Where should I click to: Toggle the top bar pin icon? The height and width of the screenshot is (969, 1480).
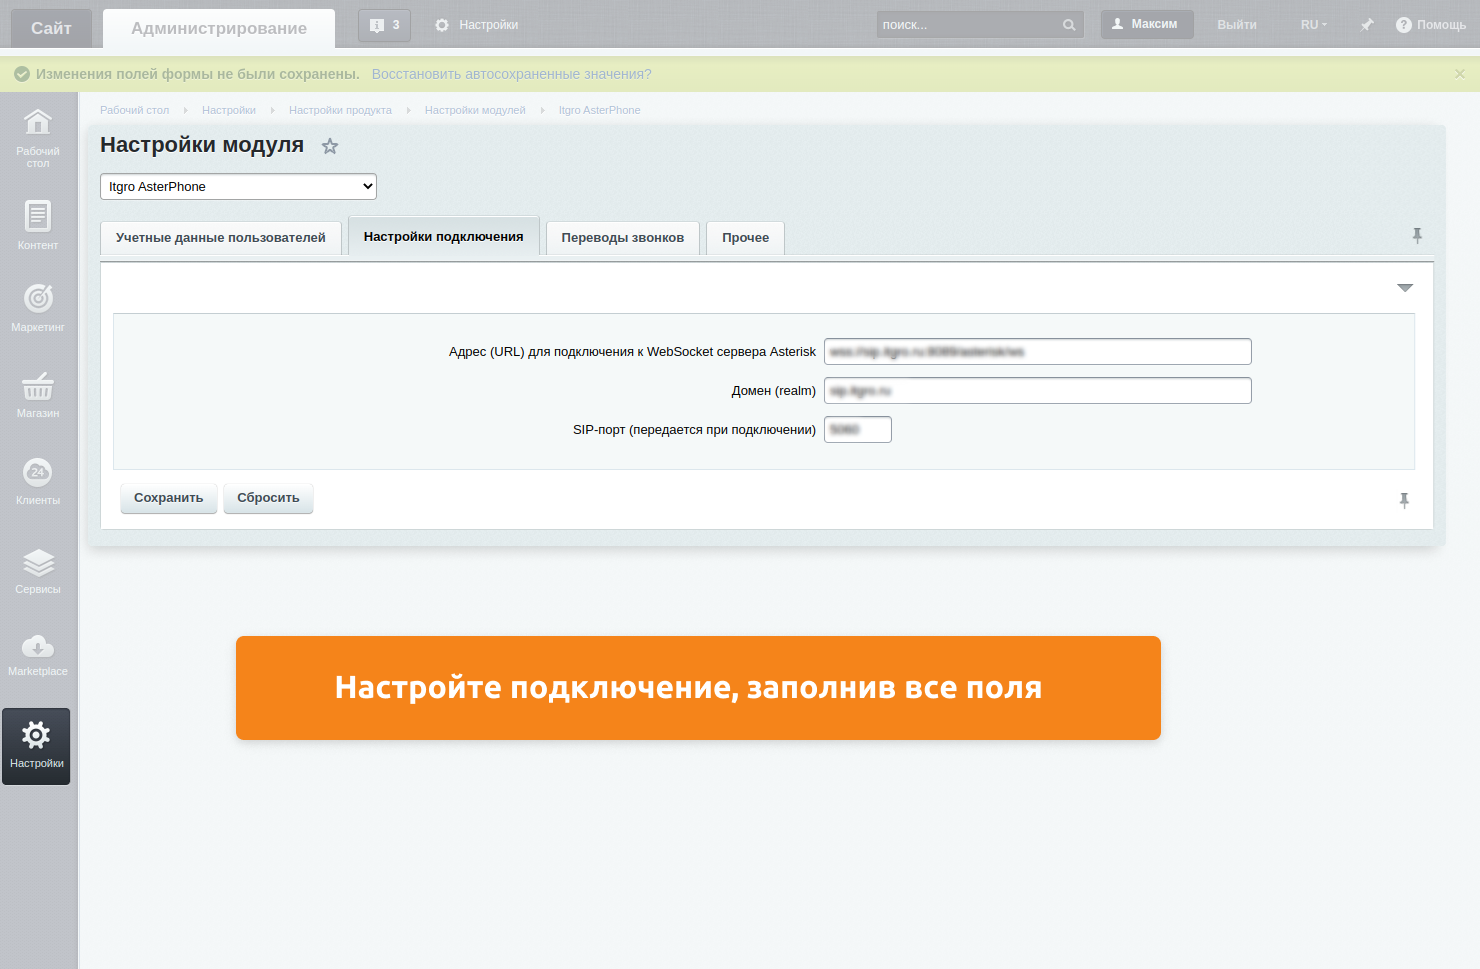[x=1367, y=25]
